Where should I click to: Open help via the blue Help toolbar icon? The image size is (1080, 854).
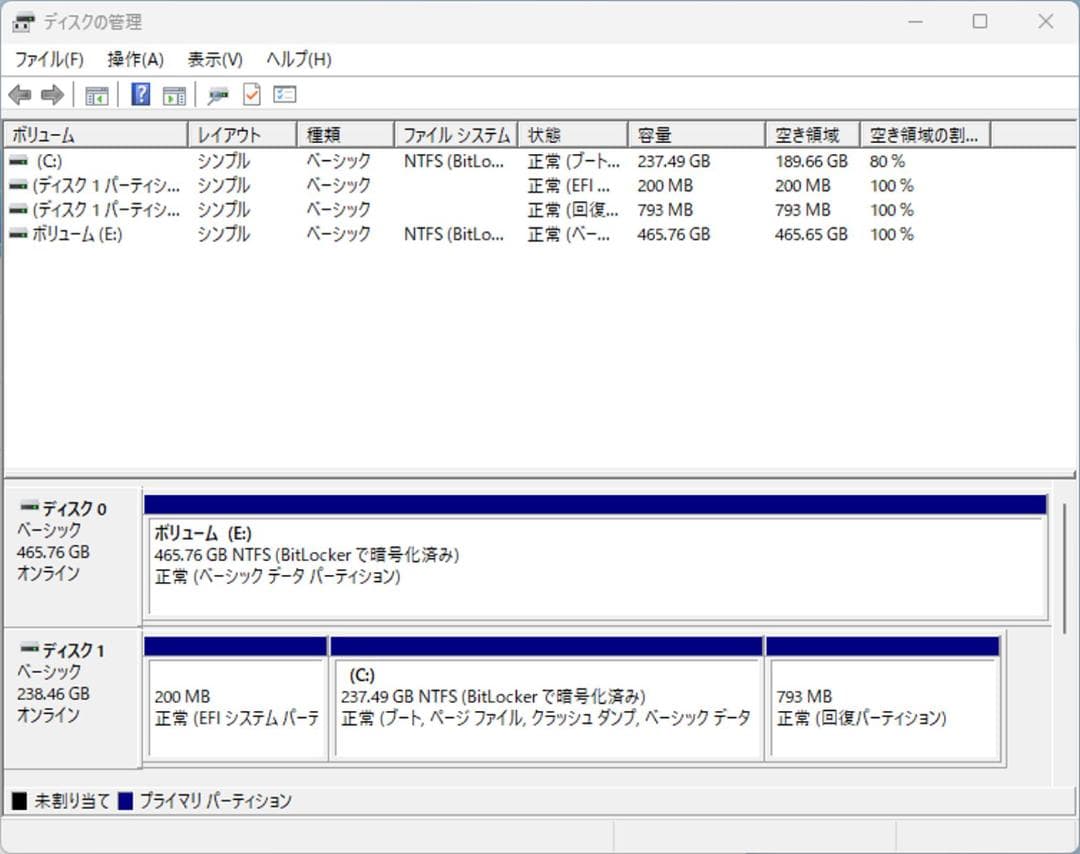click(x=141, y=94)
